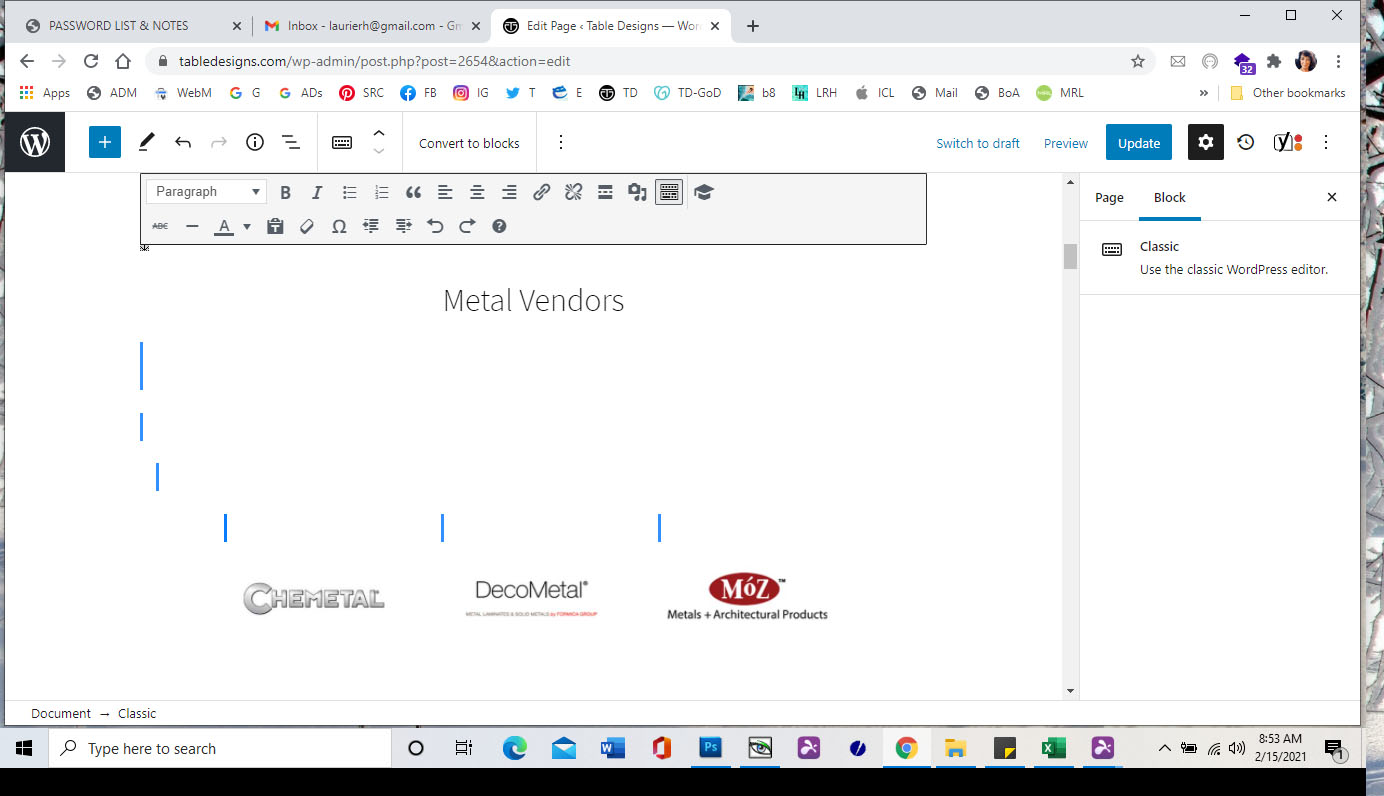Align text to the left

[445, 192]
